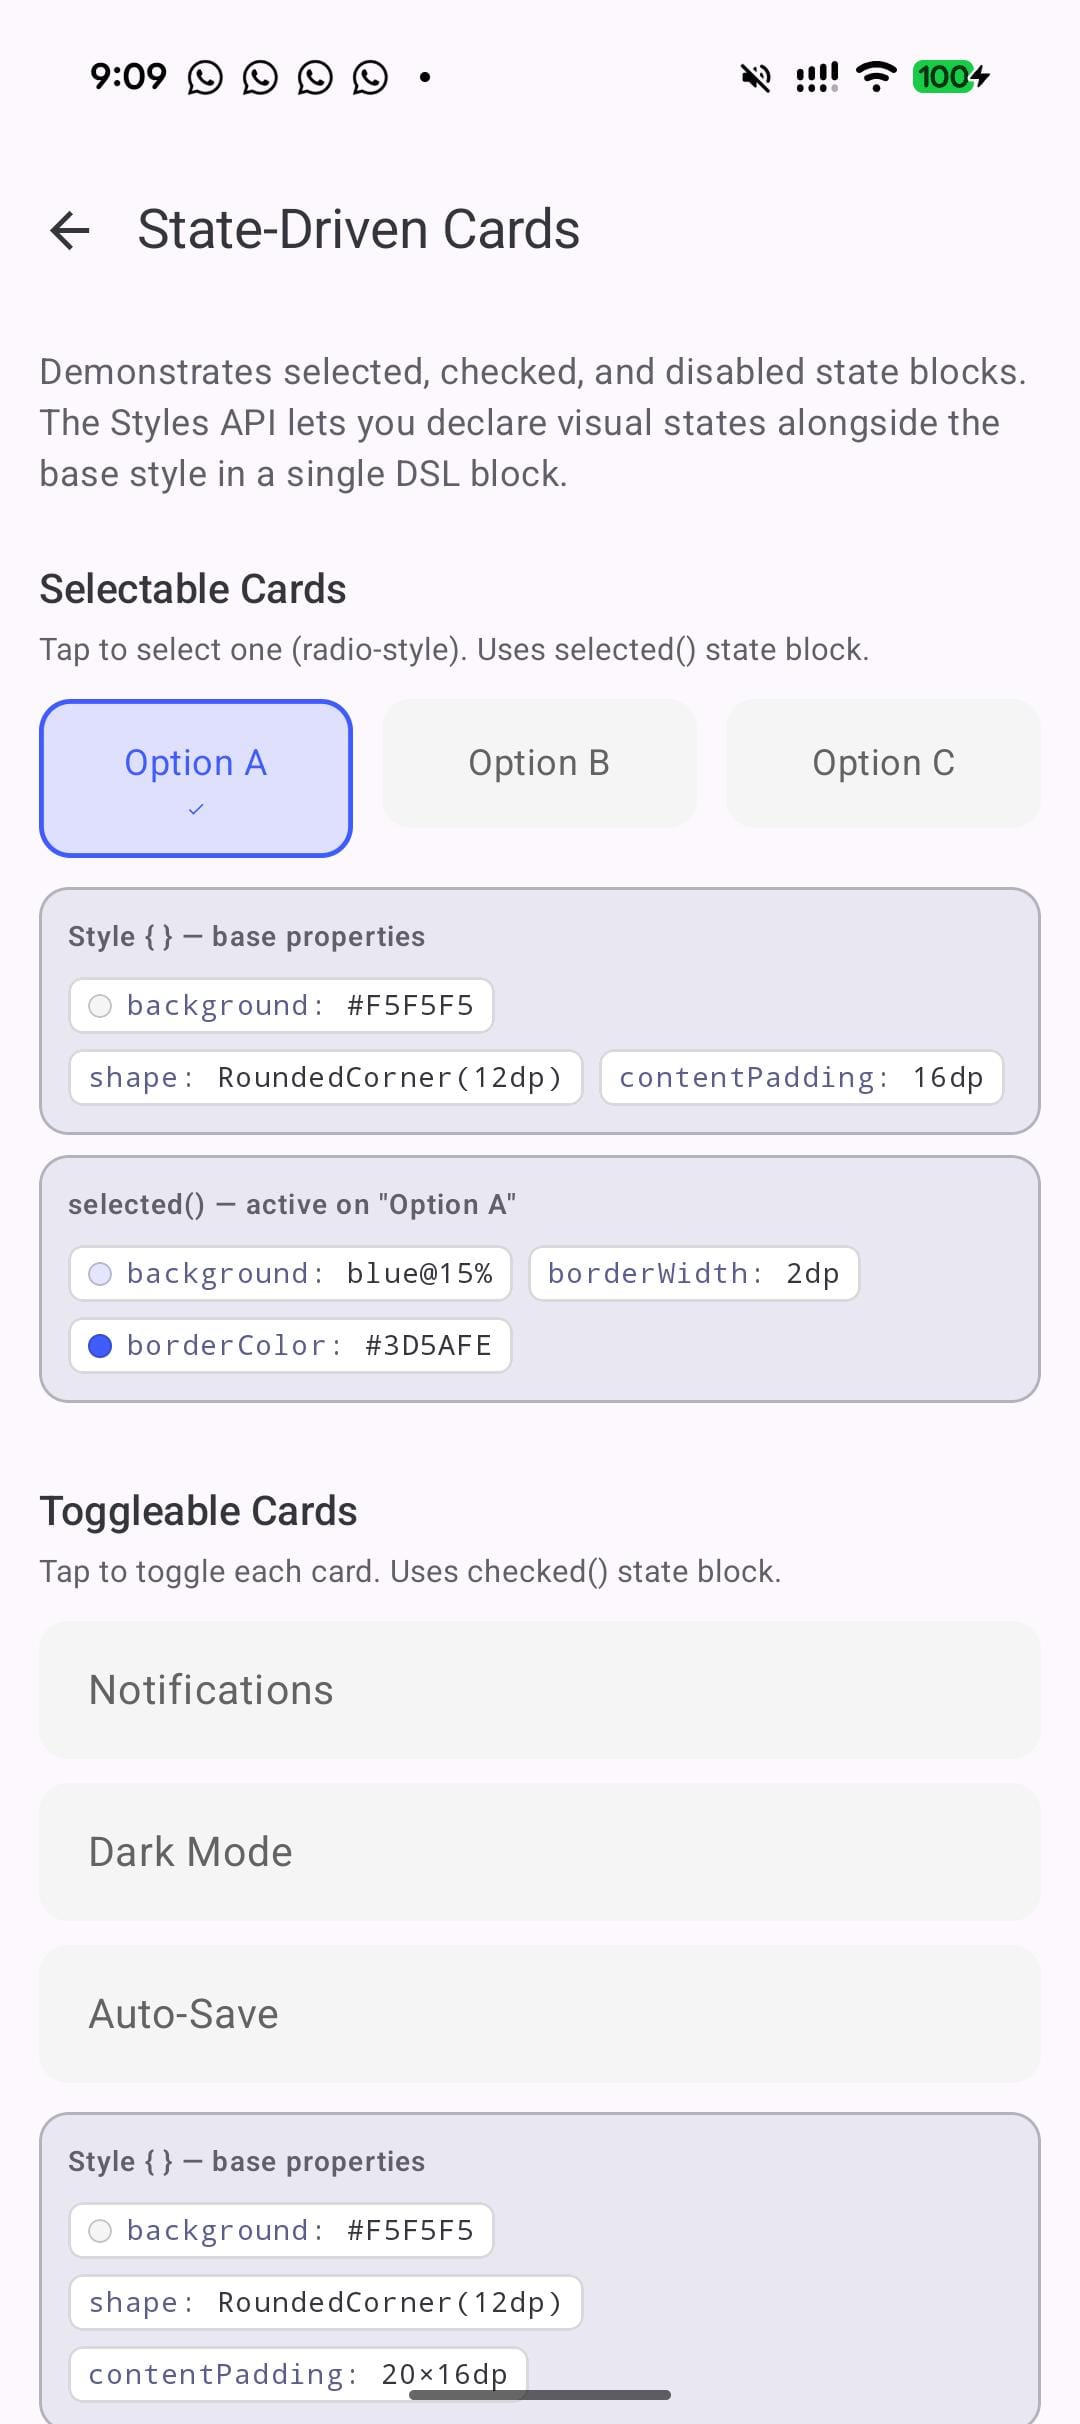Viewport: 1080px width, 2424px height.
Task: Tap the blue@15% background swatch
Action: click(100, 1274)
